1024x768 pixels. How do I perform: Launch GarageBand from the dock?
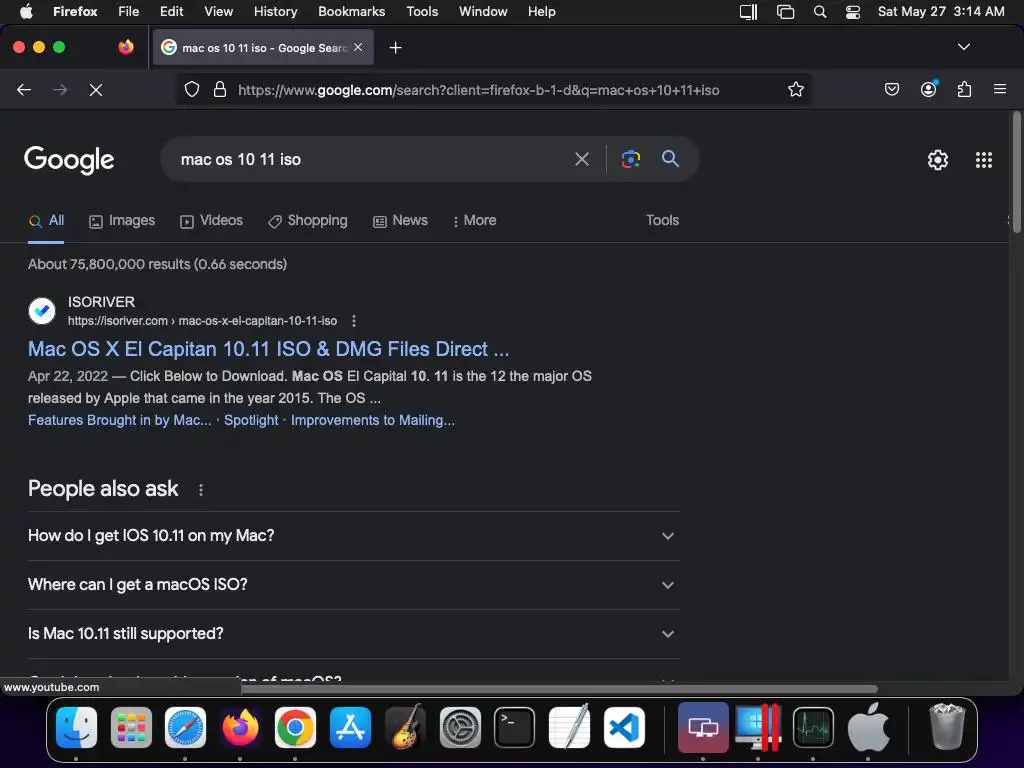(405, 728)
